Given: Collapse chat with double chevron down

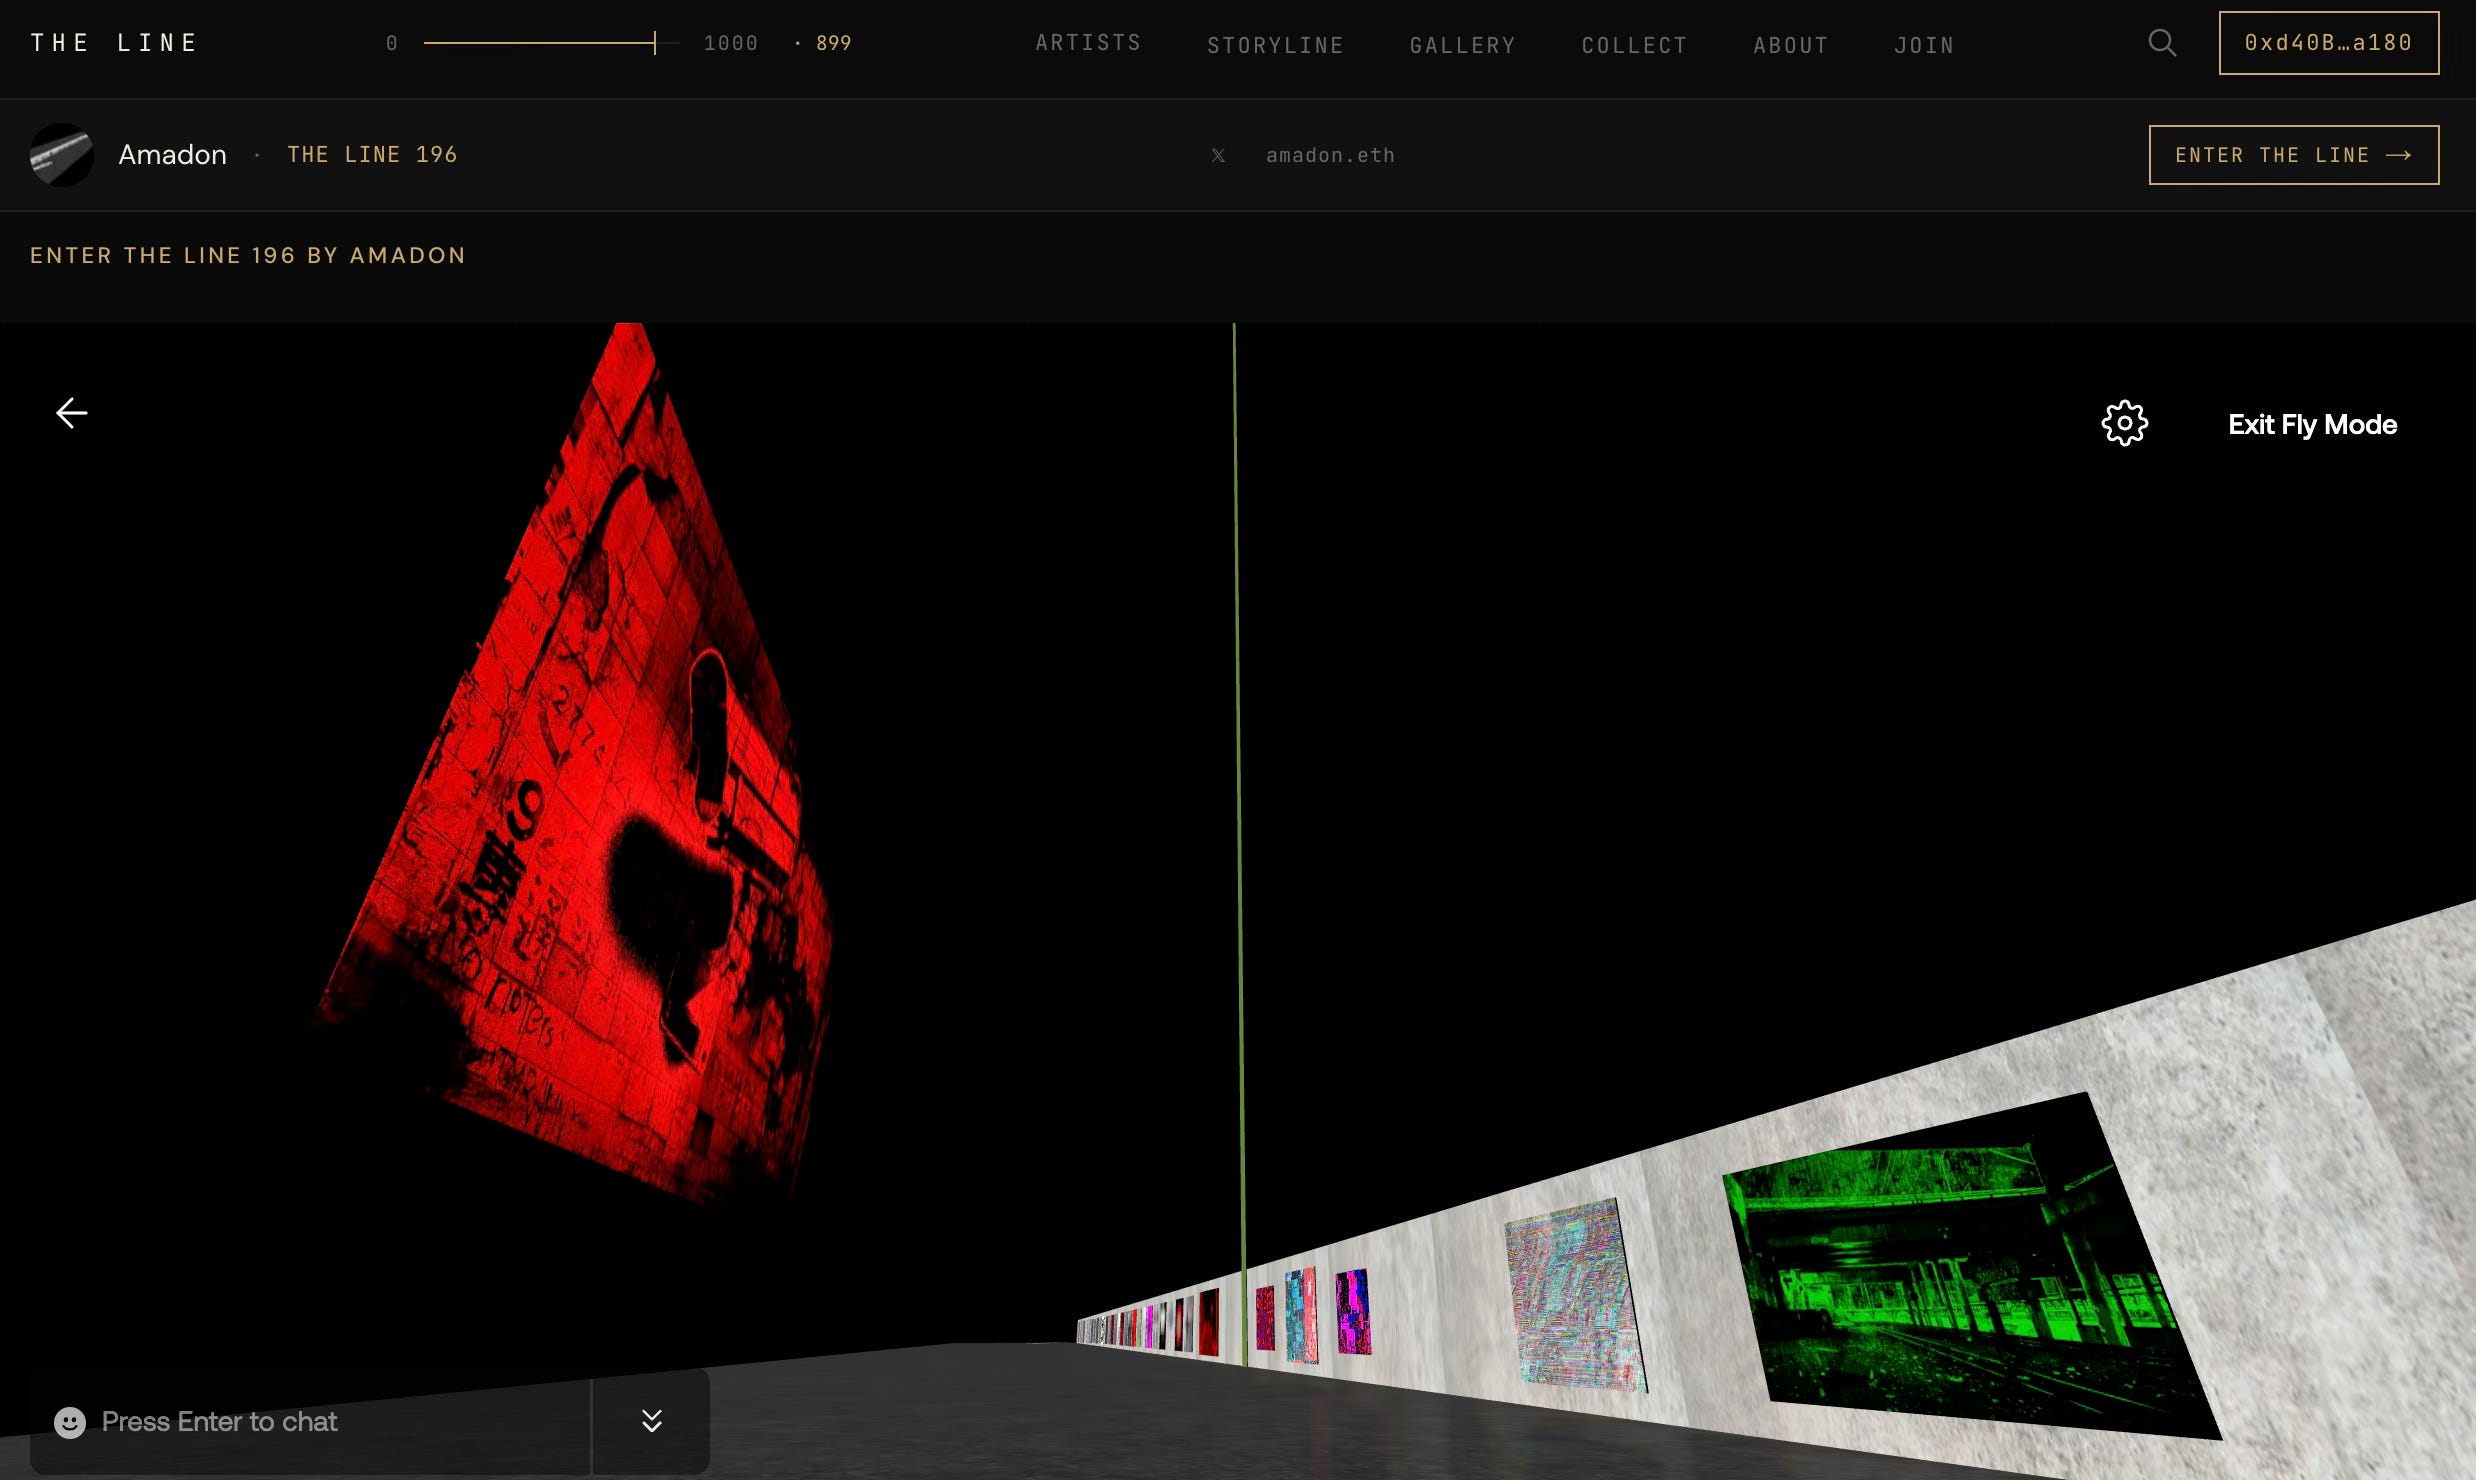Looking at the screenshot, I should click(x=651, y=1421).
